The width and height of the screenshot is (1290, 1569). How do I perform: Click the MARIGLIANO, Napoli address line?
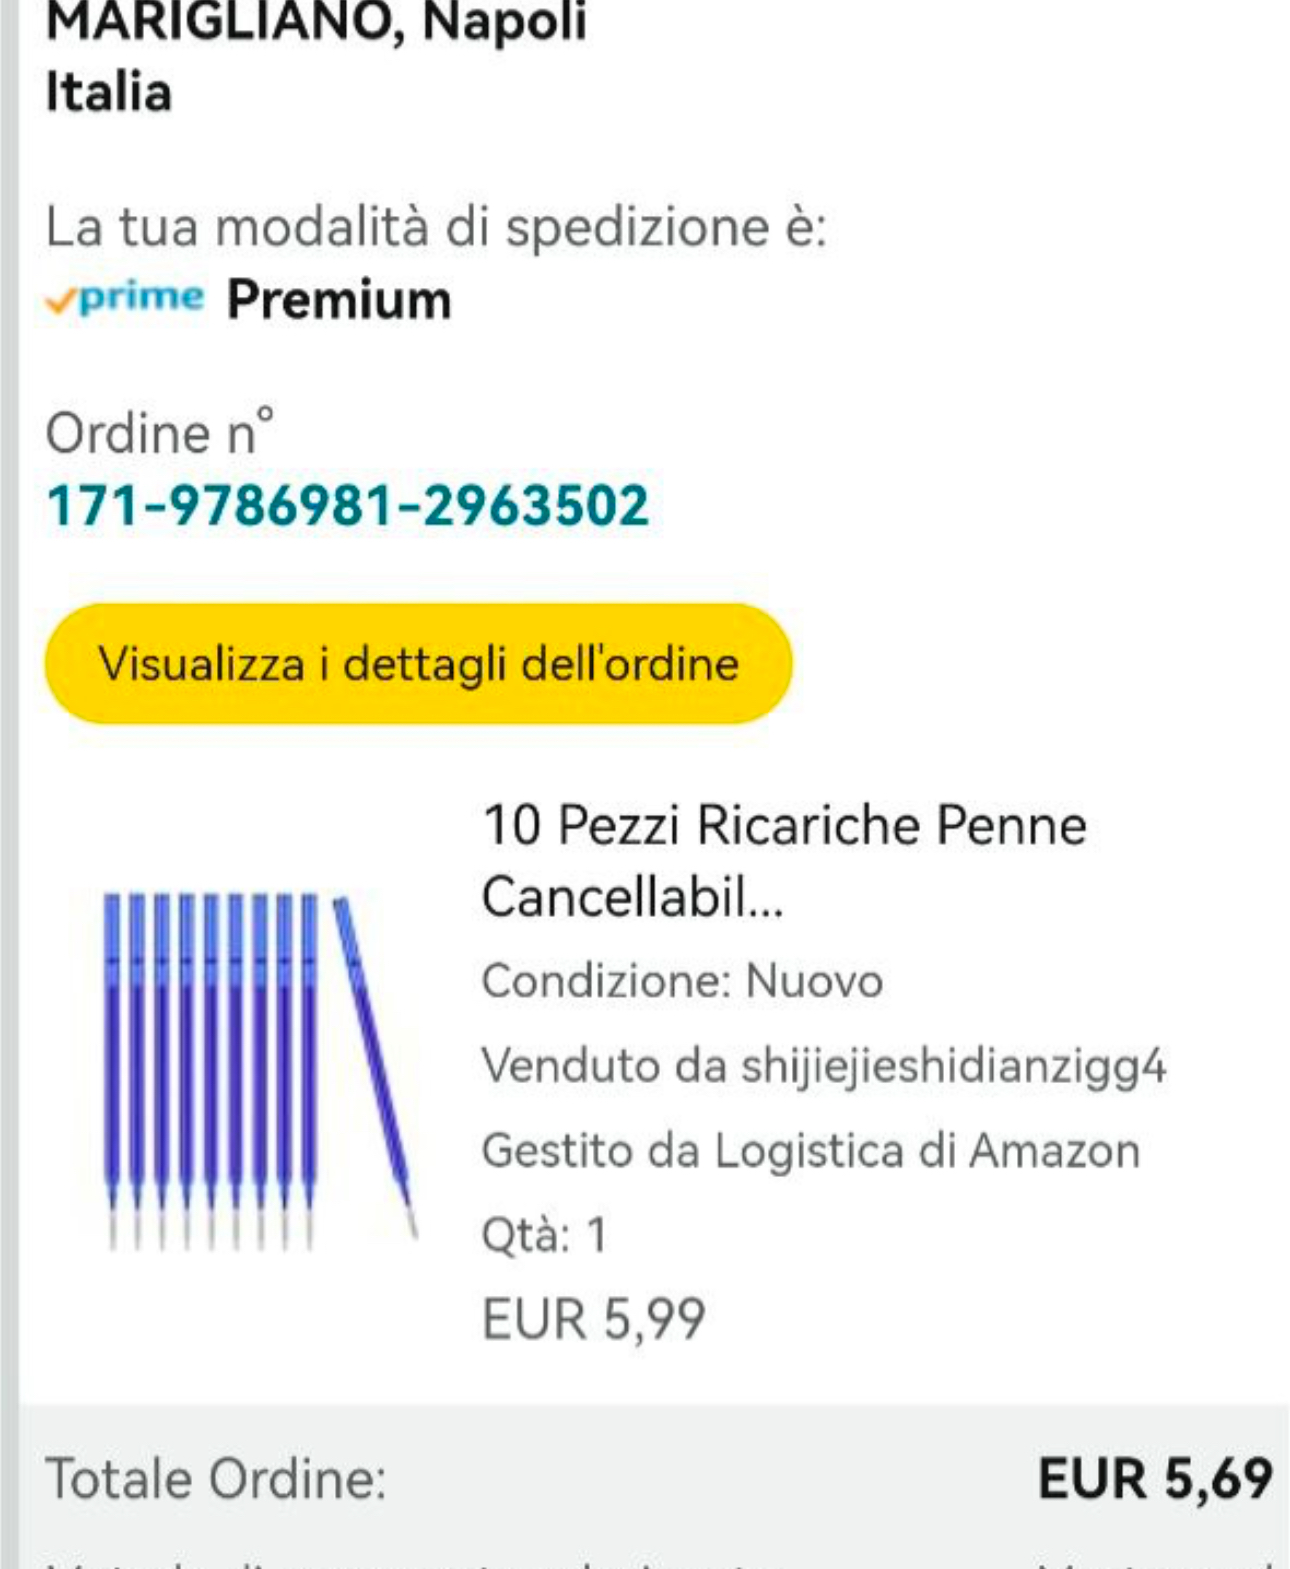point(316,22)
